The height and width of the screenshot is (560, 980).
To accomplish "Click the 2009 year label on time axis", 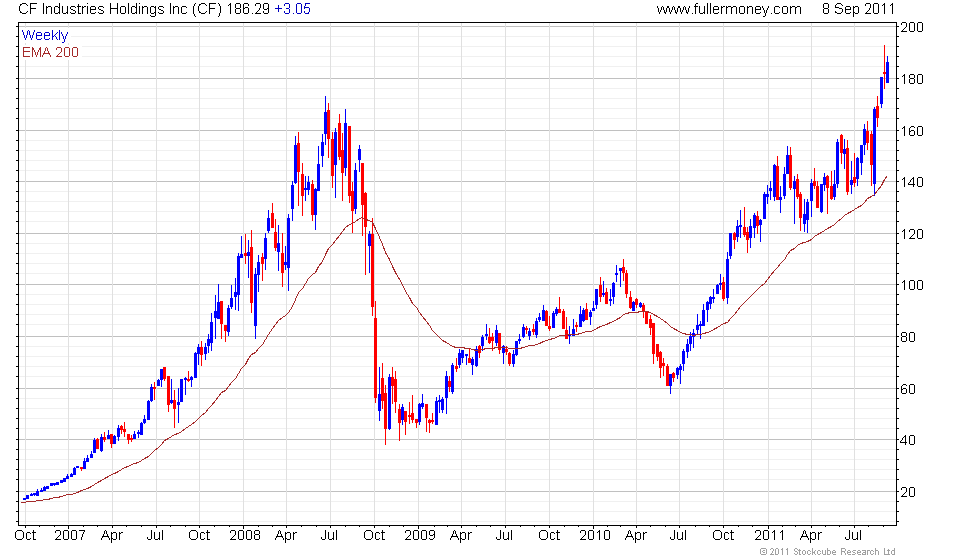I will pyautogui.click(x=419, y=536).
